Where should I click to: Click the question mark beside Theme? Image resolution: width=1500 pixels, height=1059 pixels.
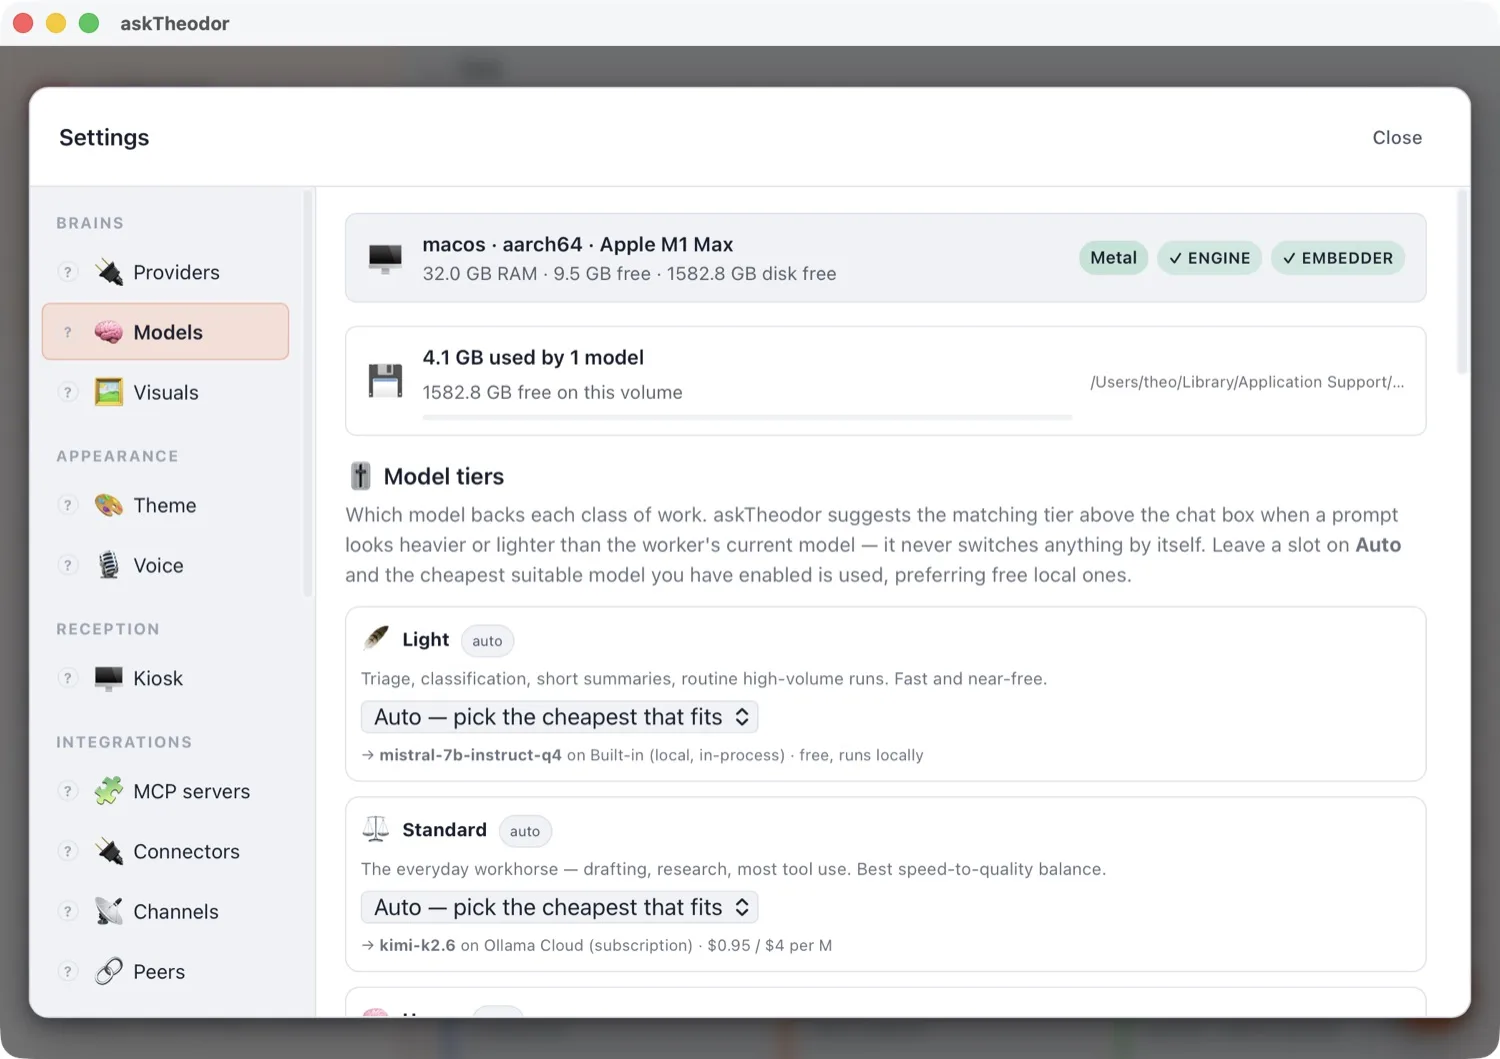point(68,505)
